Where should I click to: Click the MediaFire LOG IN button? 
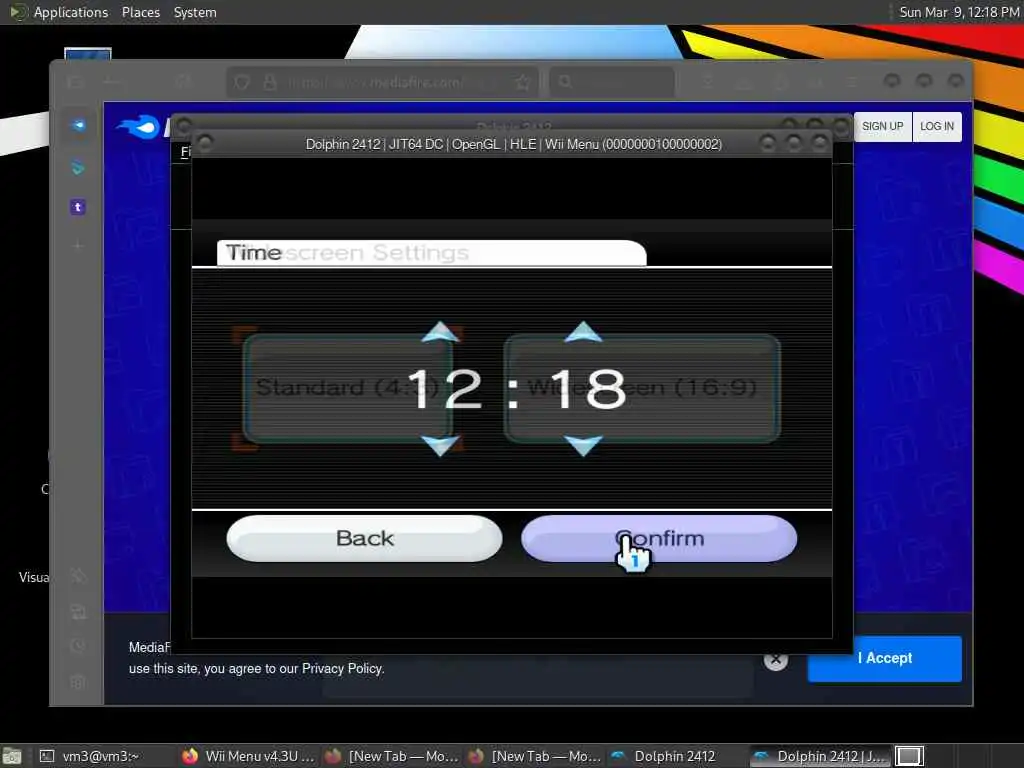click(x=936, y=127)
